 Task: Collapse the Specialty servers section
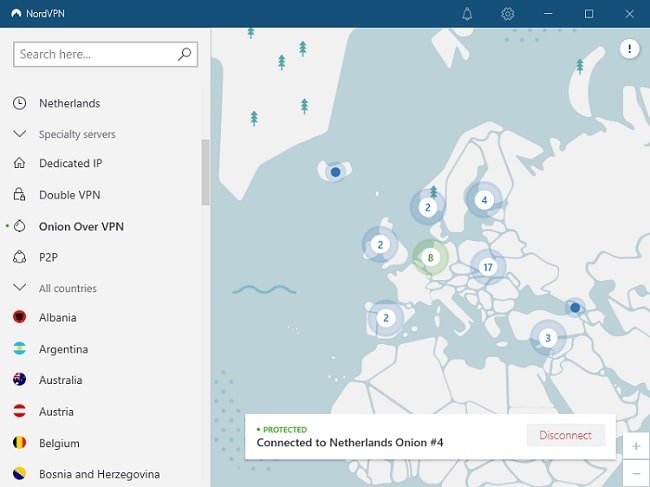[19, 134]
